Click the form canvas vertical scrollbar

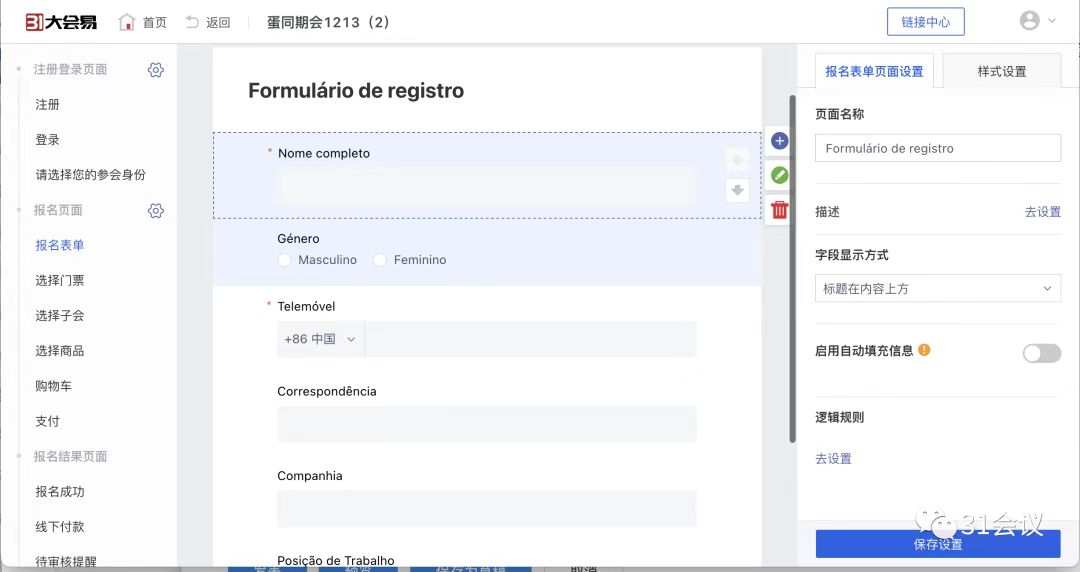click(792, 270)
